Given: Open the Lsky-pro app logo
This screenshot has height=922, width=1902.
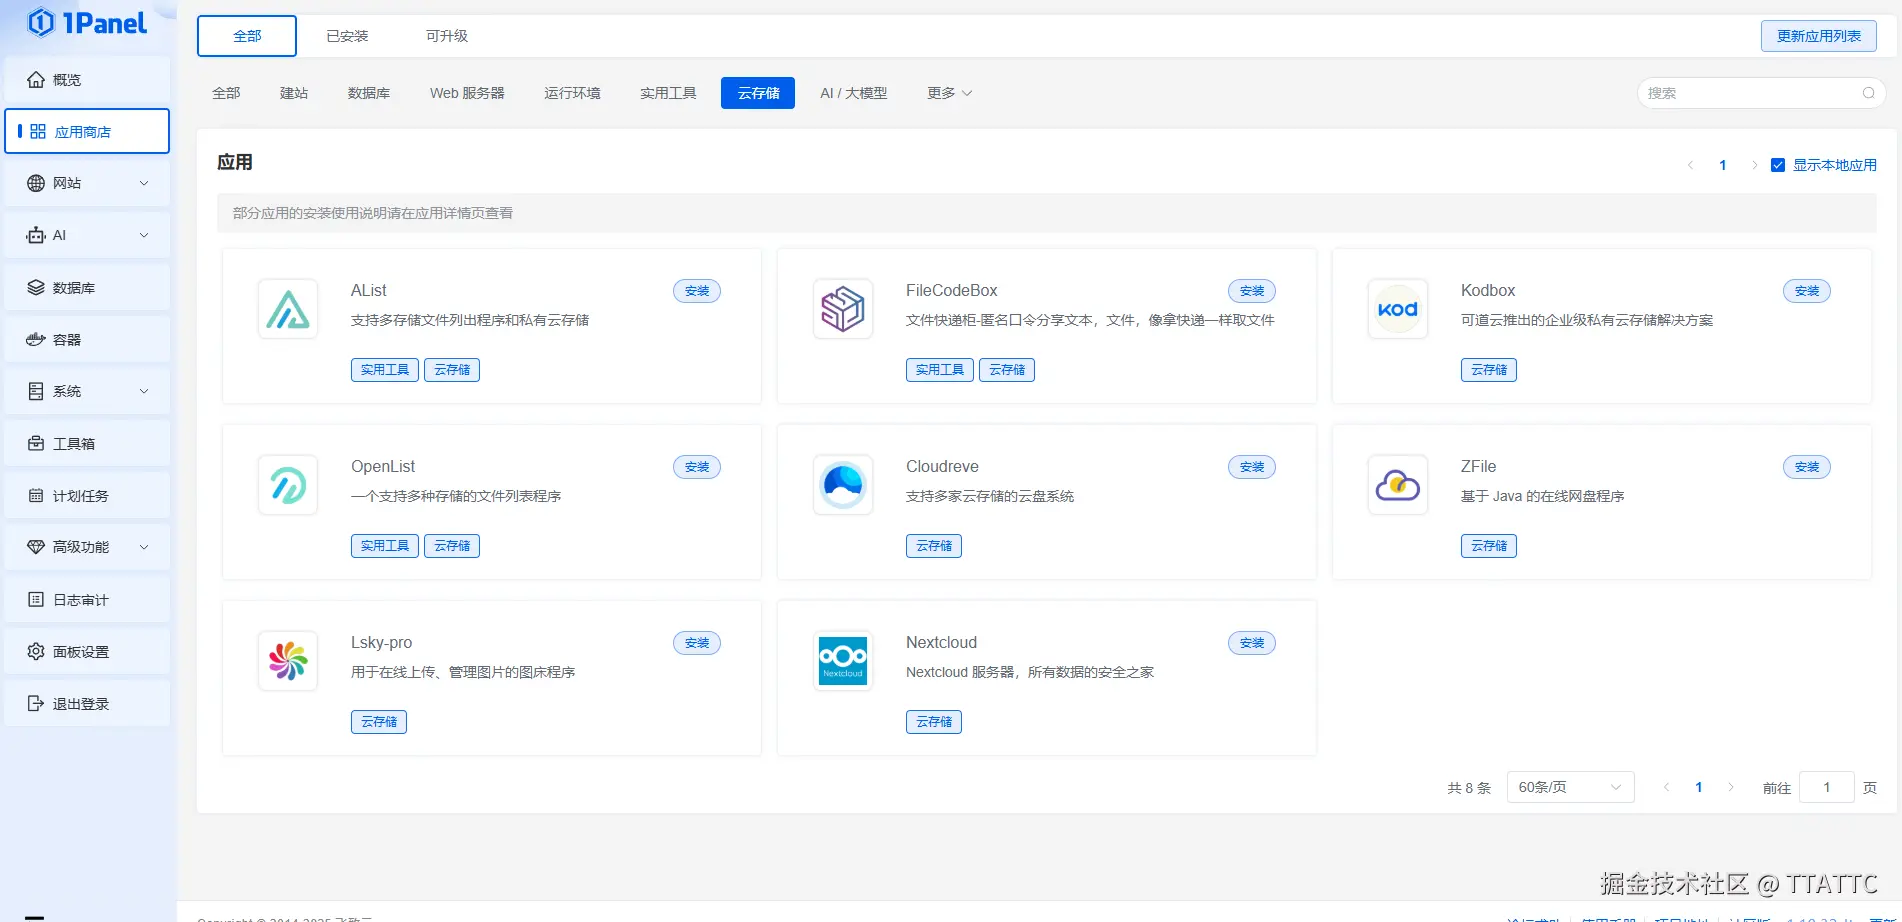Looking at the screenshot, I should [288, 661].
